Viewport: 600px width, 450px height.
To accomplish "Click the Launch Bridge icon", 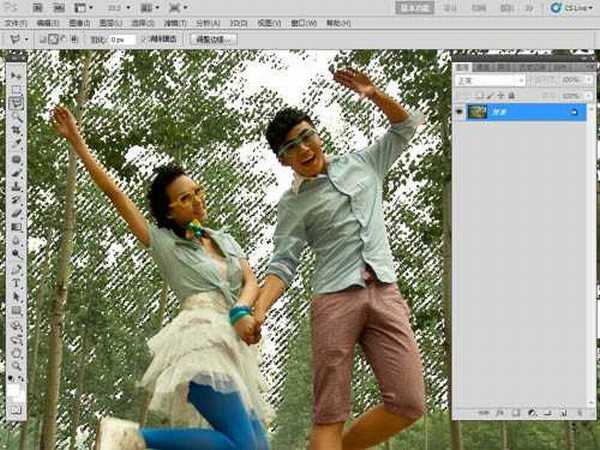I will (36, 7).
